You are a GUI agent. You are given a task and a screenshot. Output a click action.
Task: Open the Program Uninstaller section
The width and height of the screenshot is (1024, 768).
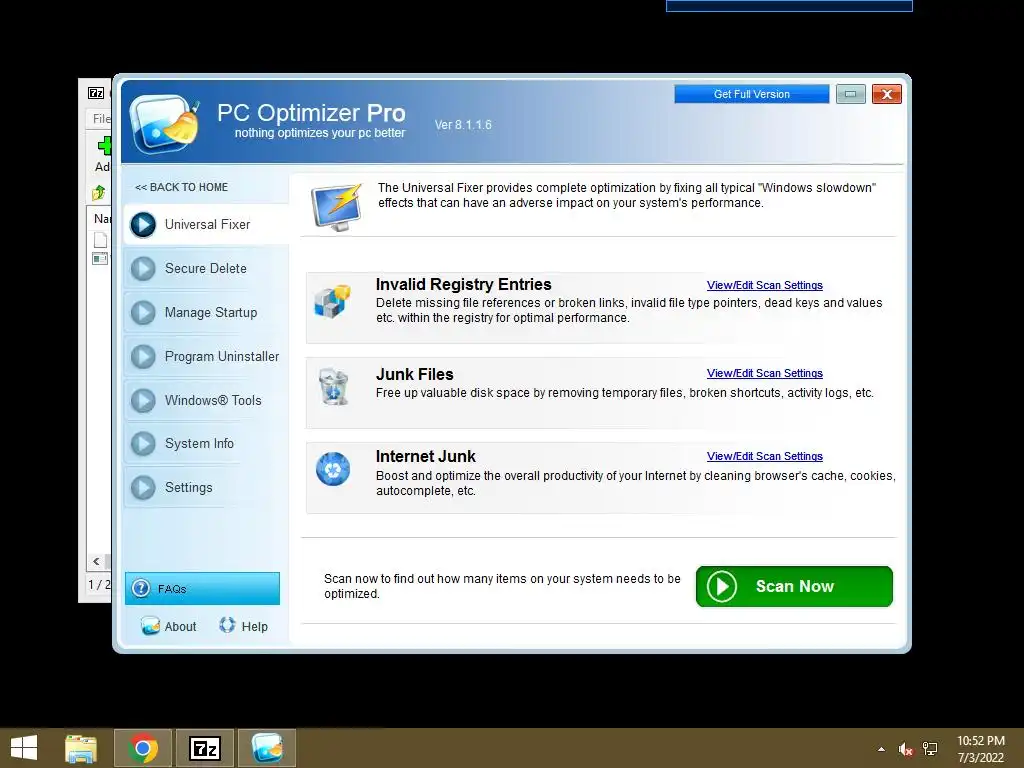(206, 357)
